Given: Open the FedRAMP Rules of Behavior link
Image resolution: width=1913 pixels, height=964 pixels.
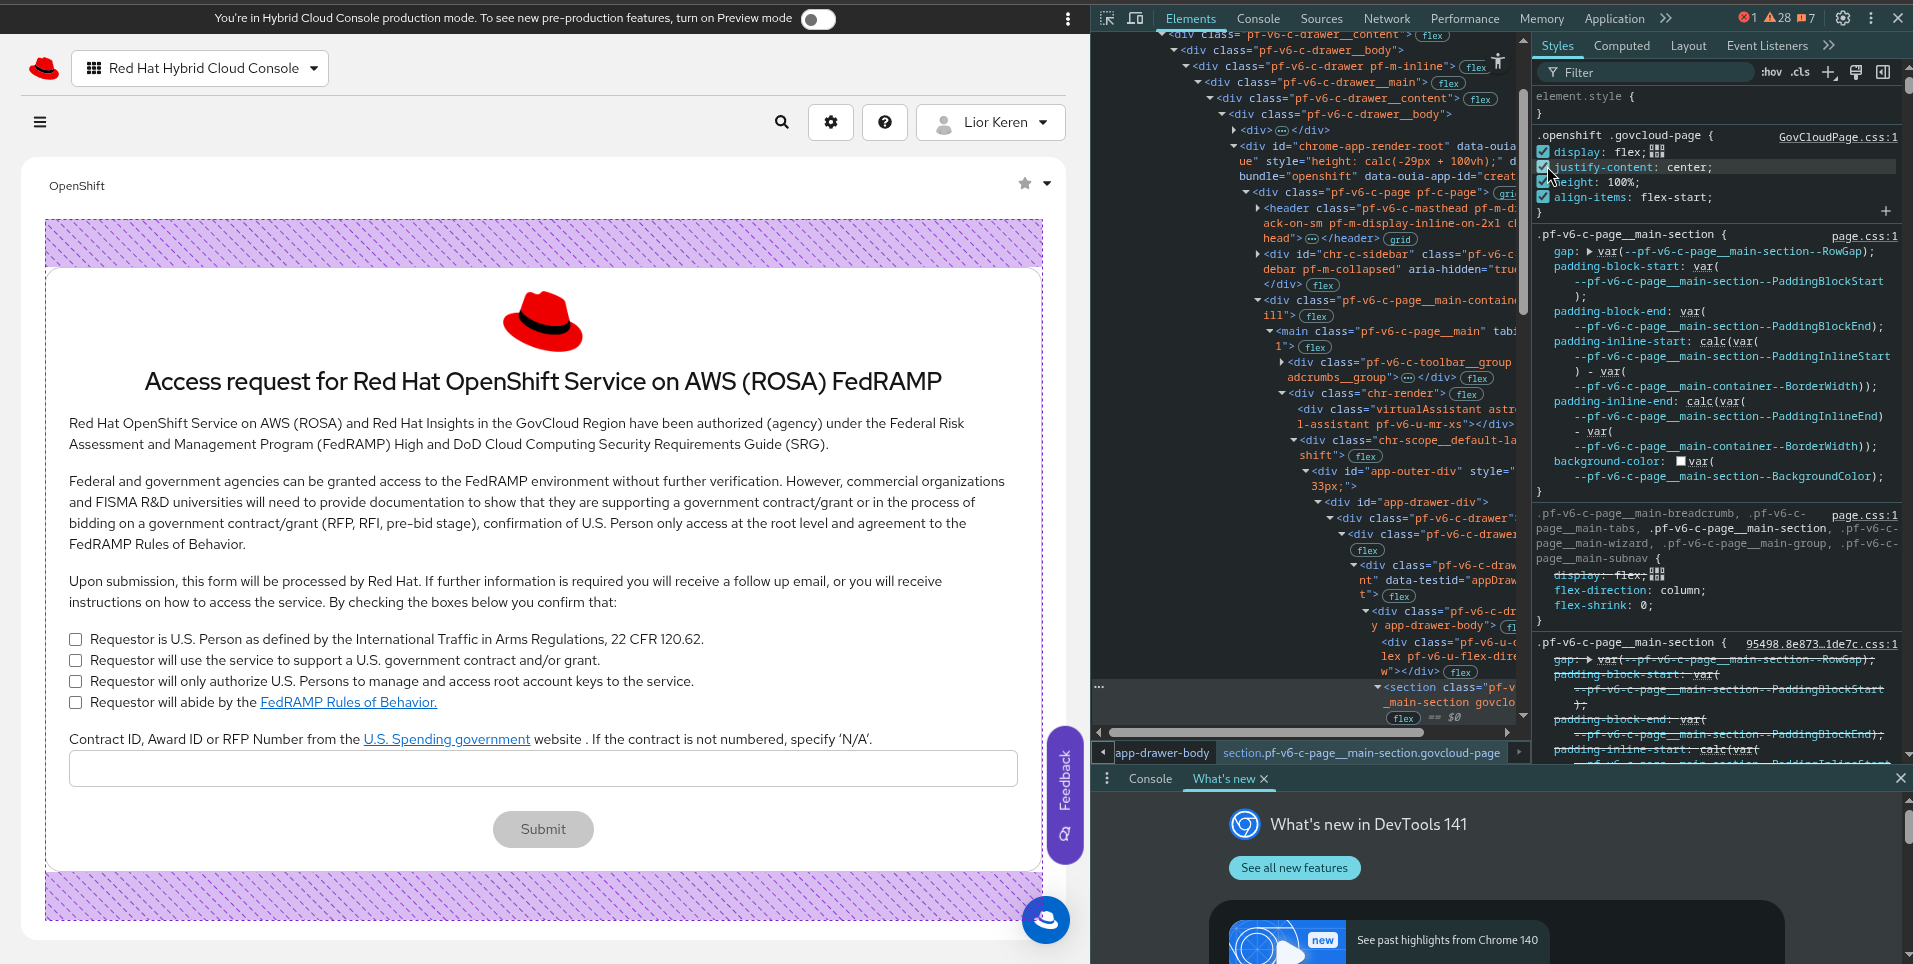Looking at the screenshot, I should [x=348, y=702].
